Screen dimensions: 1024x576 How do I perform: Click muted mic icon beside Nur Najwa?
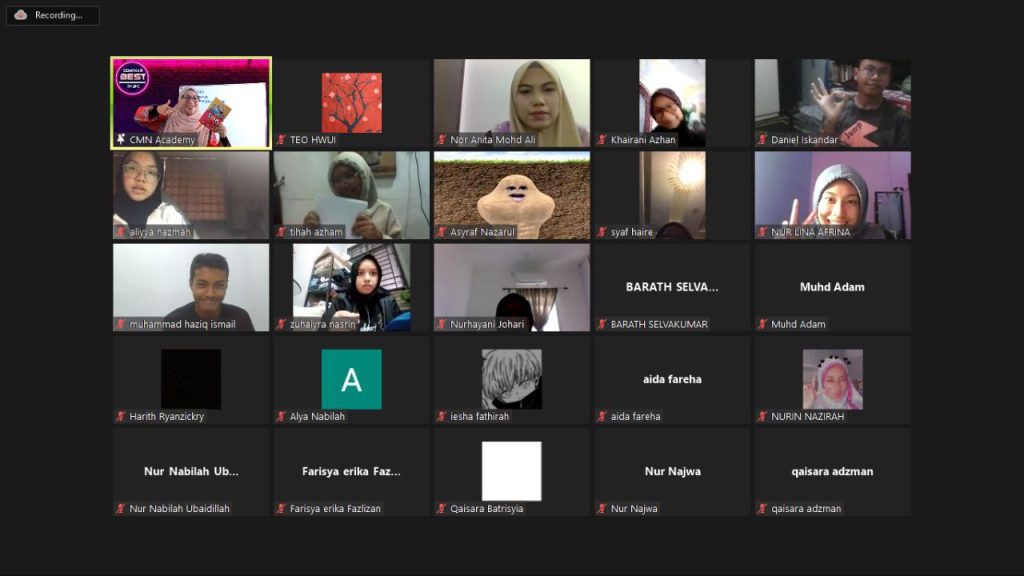coord(602,508)
